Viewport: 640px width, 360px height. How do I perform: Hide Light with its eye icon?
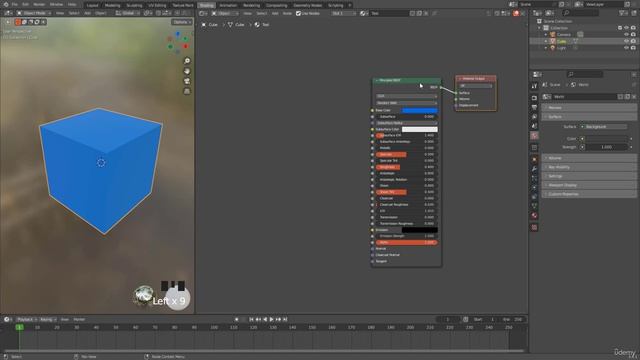click(626, 48)
